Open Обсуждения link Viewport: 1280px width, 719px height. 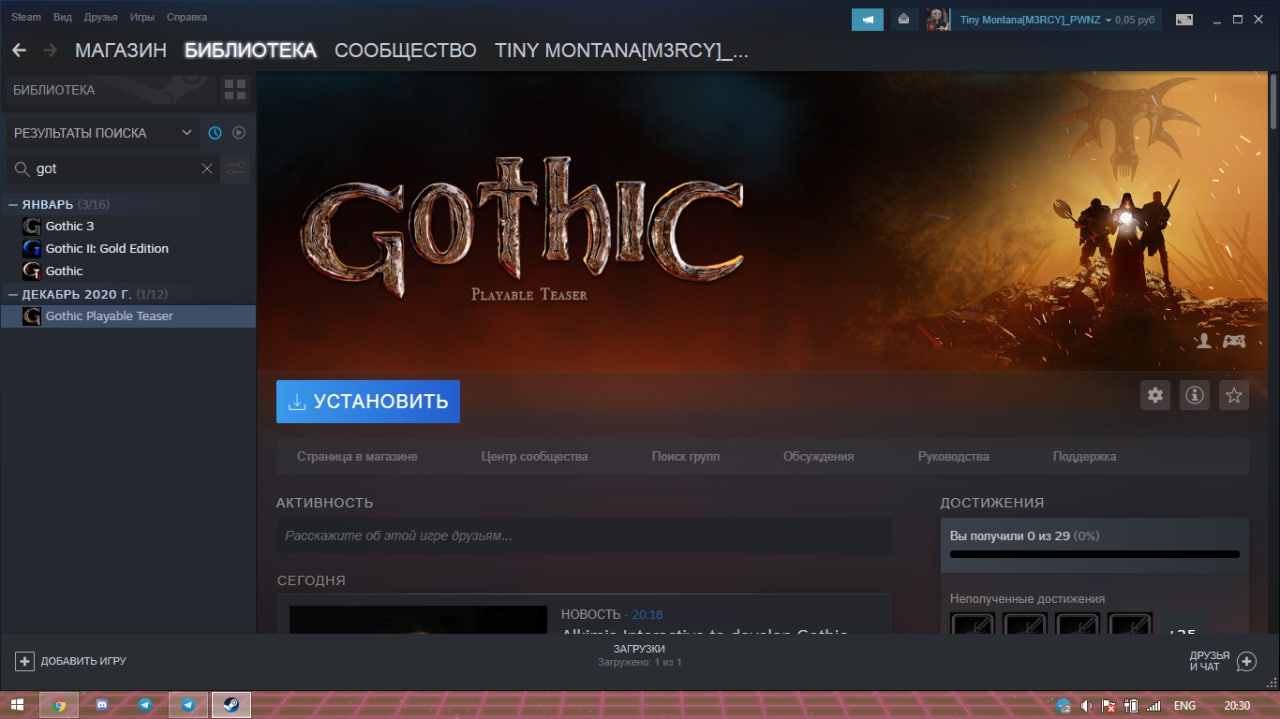(818, 456)
